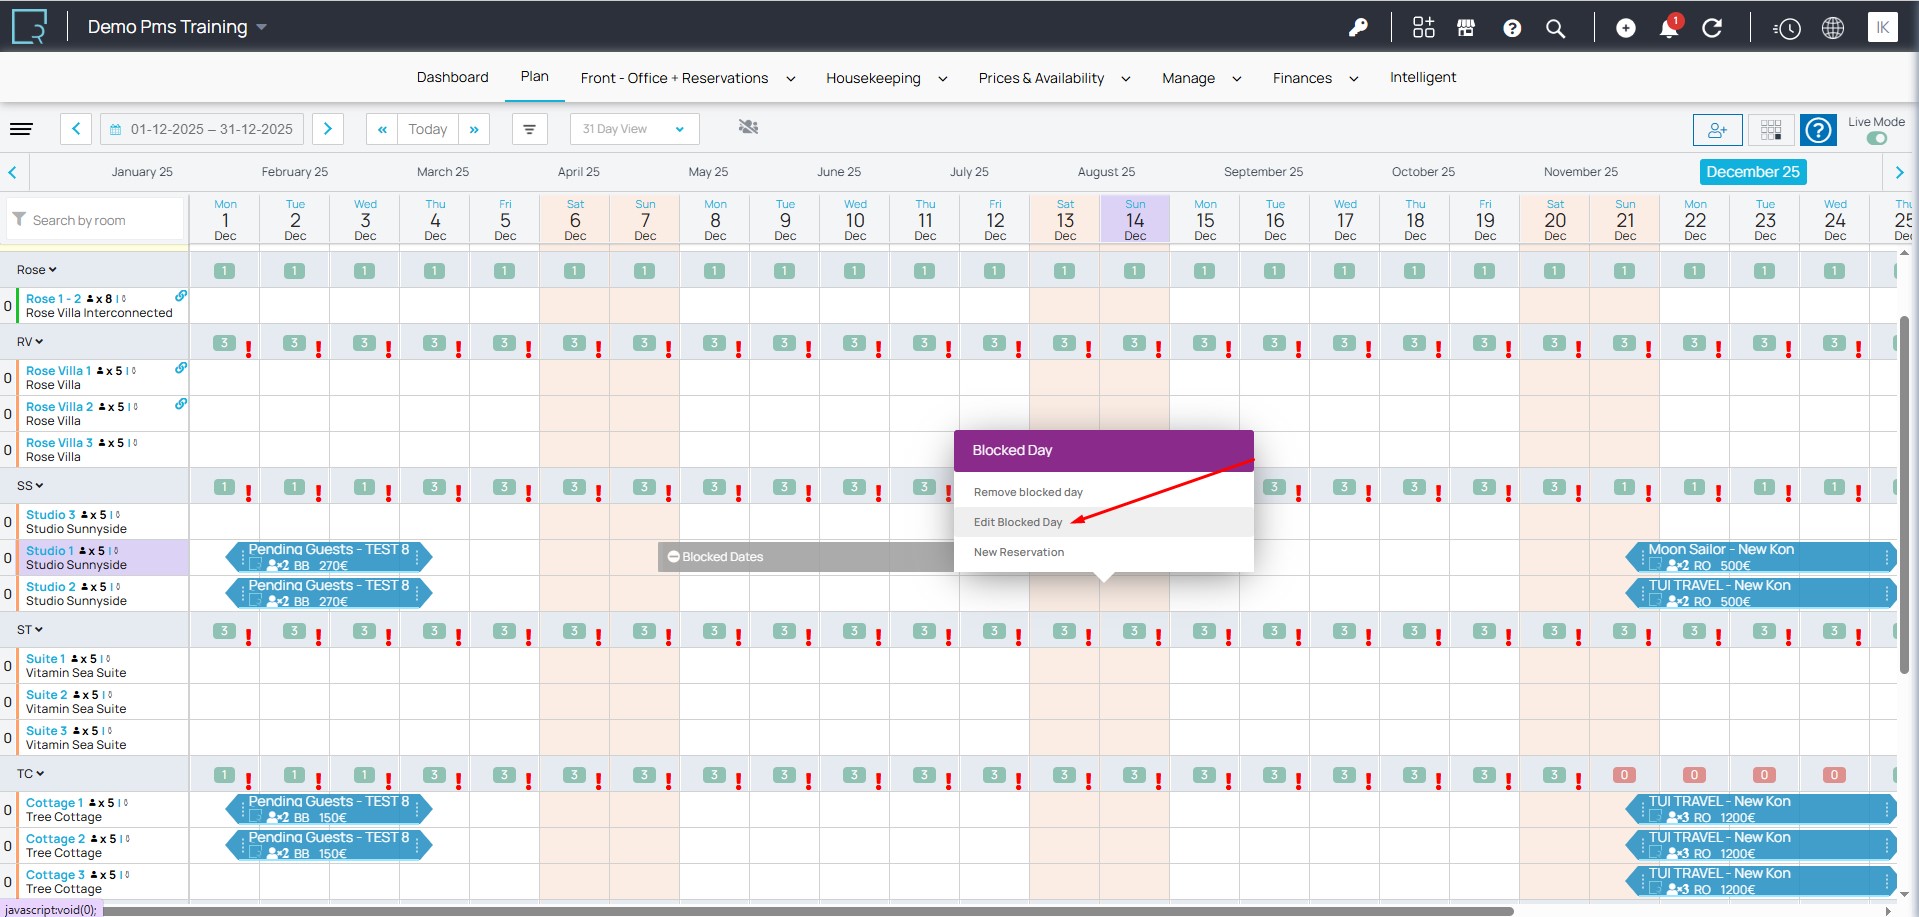Image resolution: width=1919 pixels, height=917 pixels.
Task: Click the crossed-out guests icon
Action: coord(748,127)
